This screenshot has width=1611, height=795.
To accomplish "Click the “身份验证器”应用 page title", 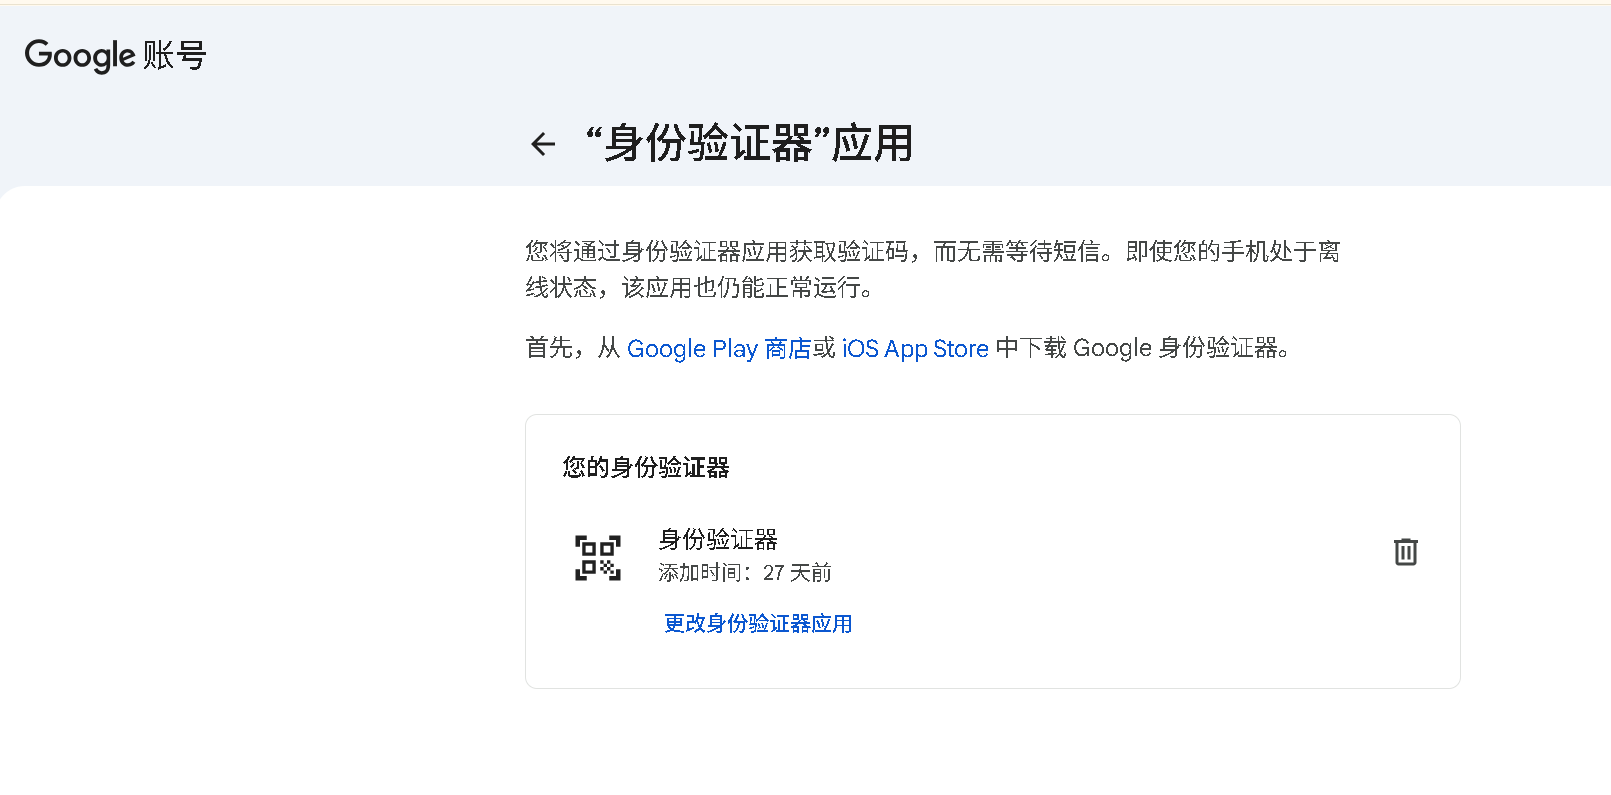I will click(749, 143).
